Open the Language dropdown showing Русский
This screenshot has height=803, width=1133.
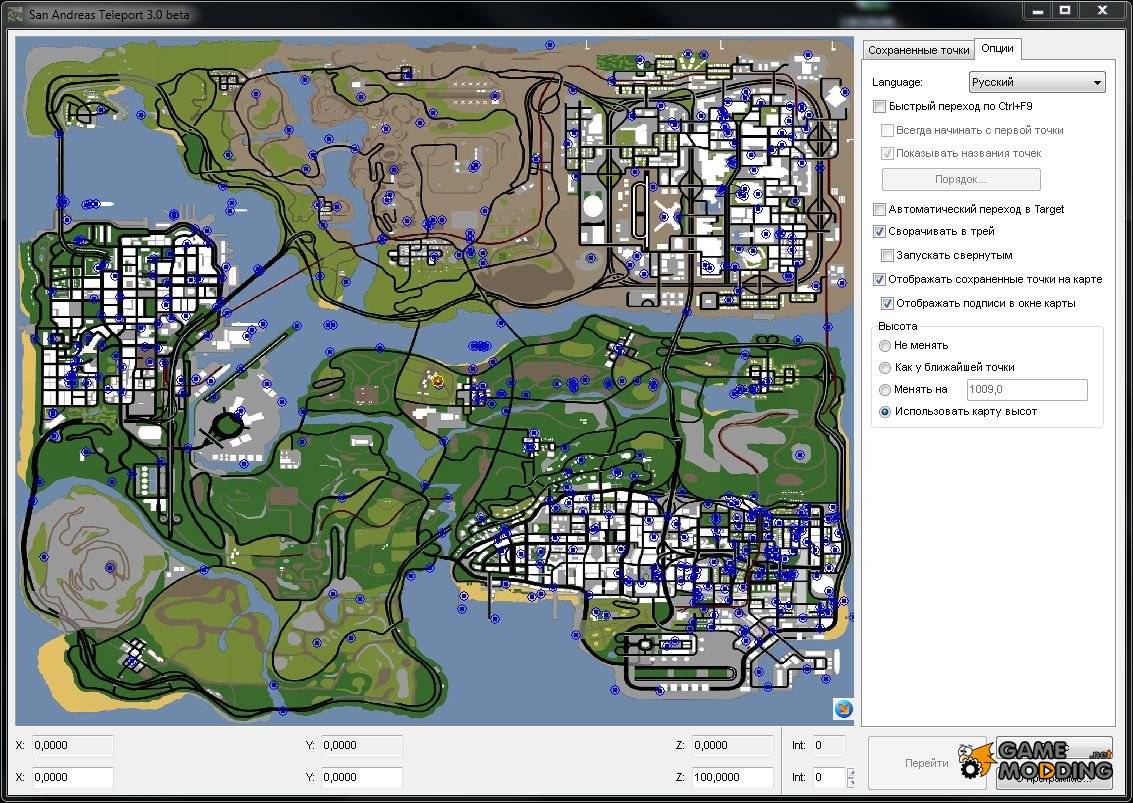pyautogui.click(x=1037, y=82)
